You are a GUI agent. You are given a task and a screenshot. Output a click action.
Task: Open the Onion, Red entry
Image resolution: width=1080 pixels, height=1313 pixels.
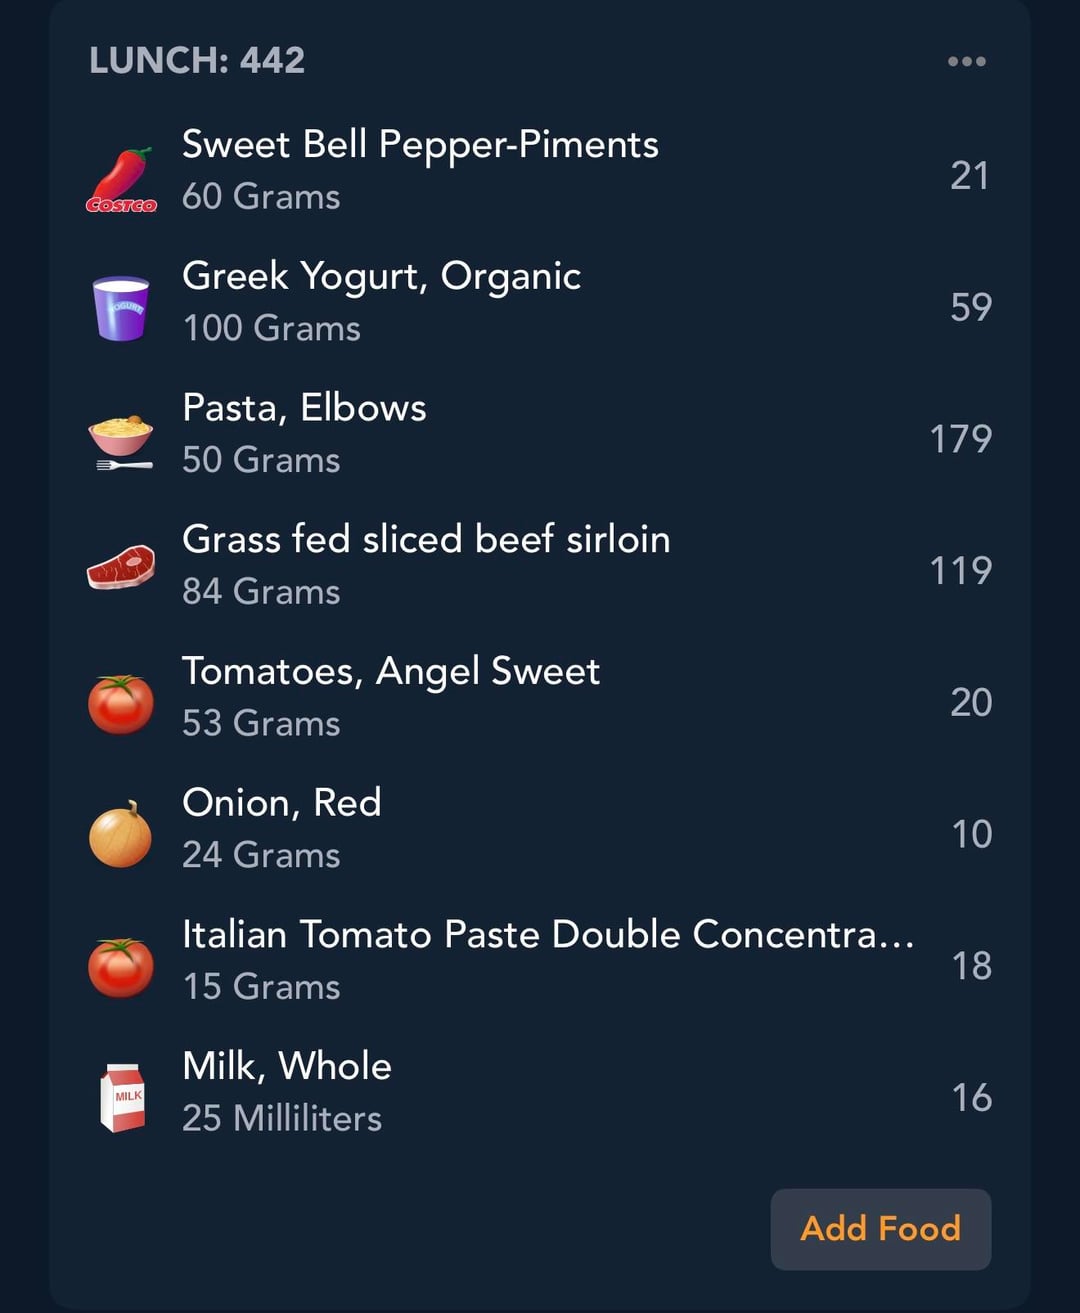pyautogui.click(x=281, y=803)
